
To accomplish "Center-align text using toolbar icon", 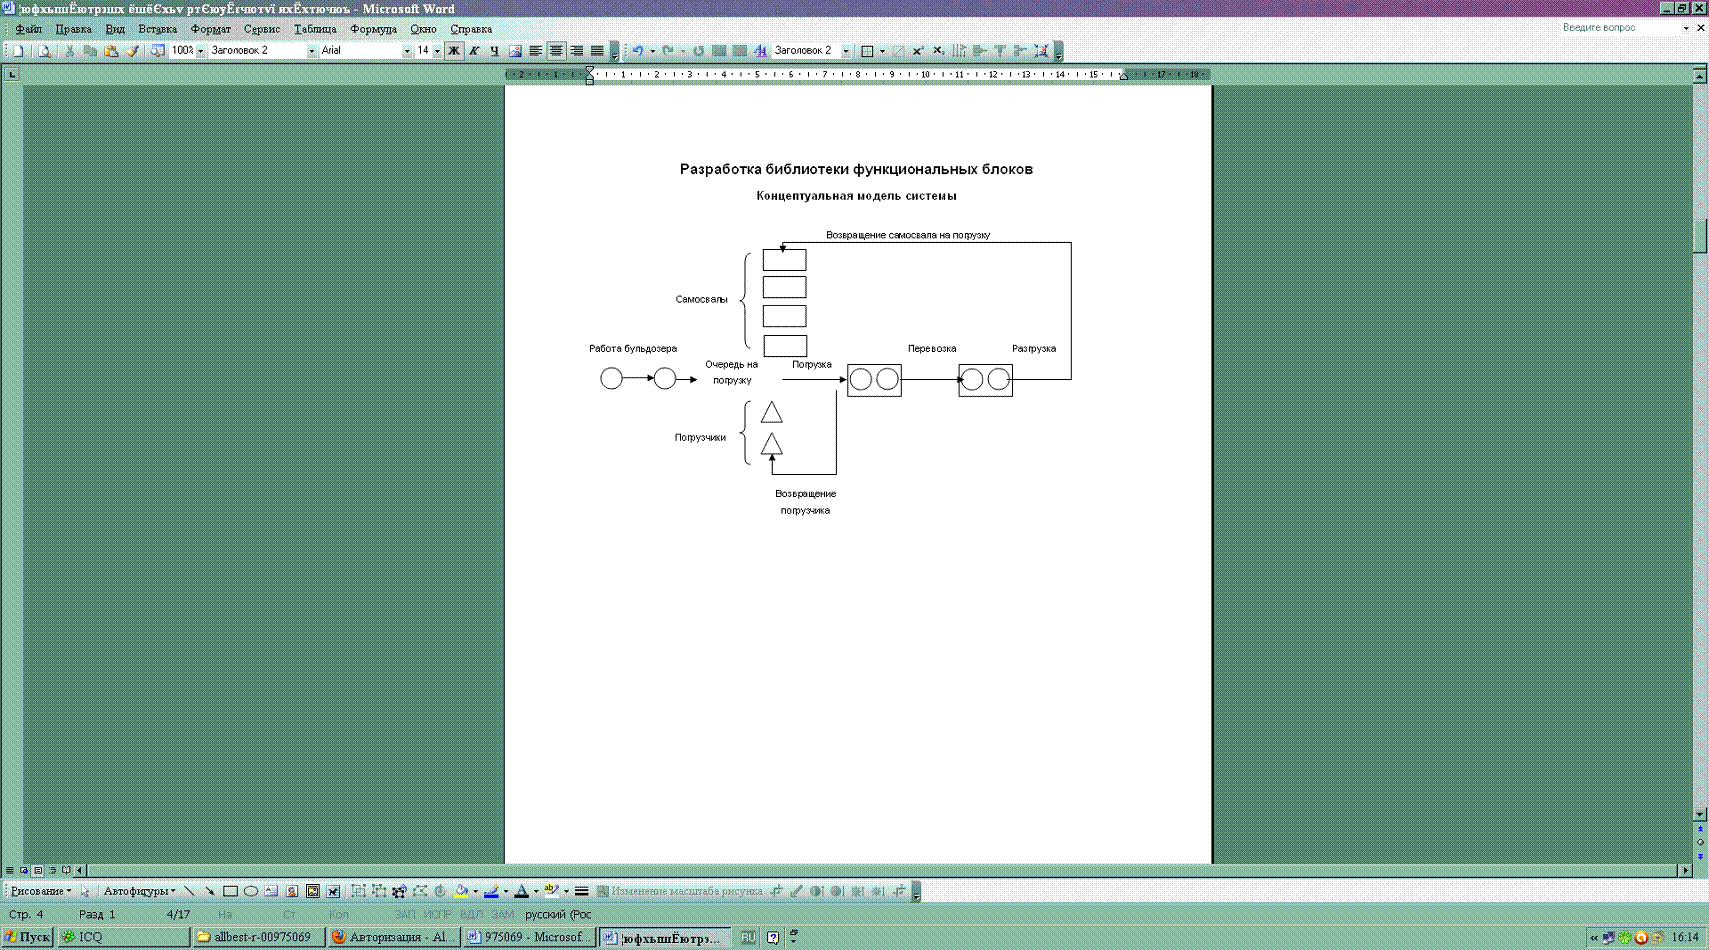I will point(556,51).
